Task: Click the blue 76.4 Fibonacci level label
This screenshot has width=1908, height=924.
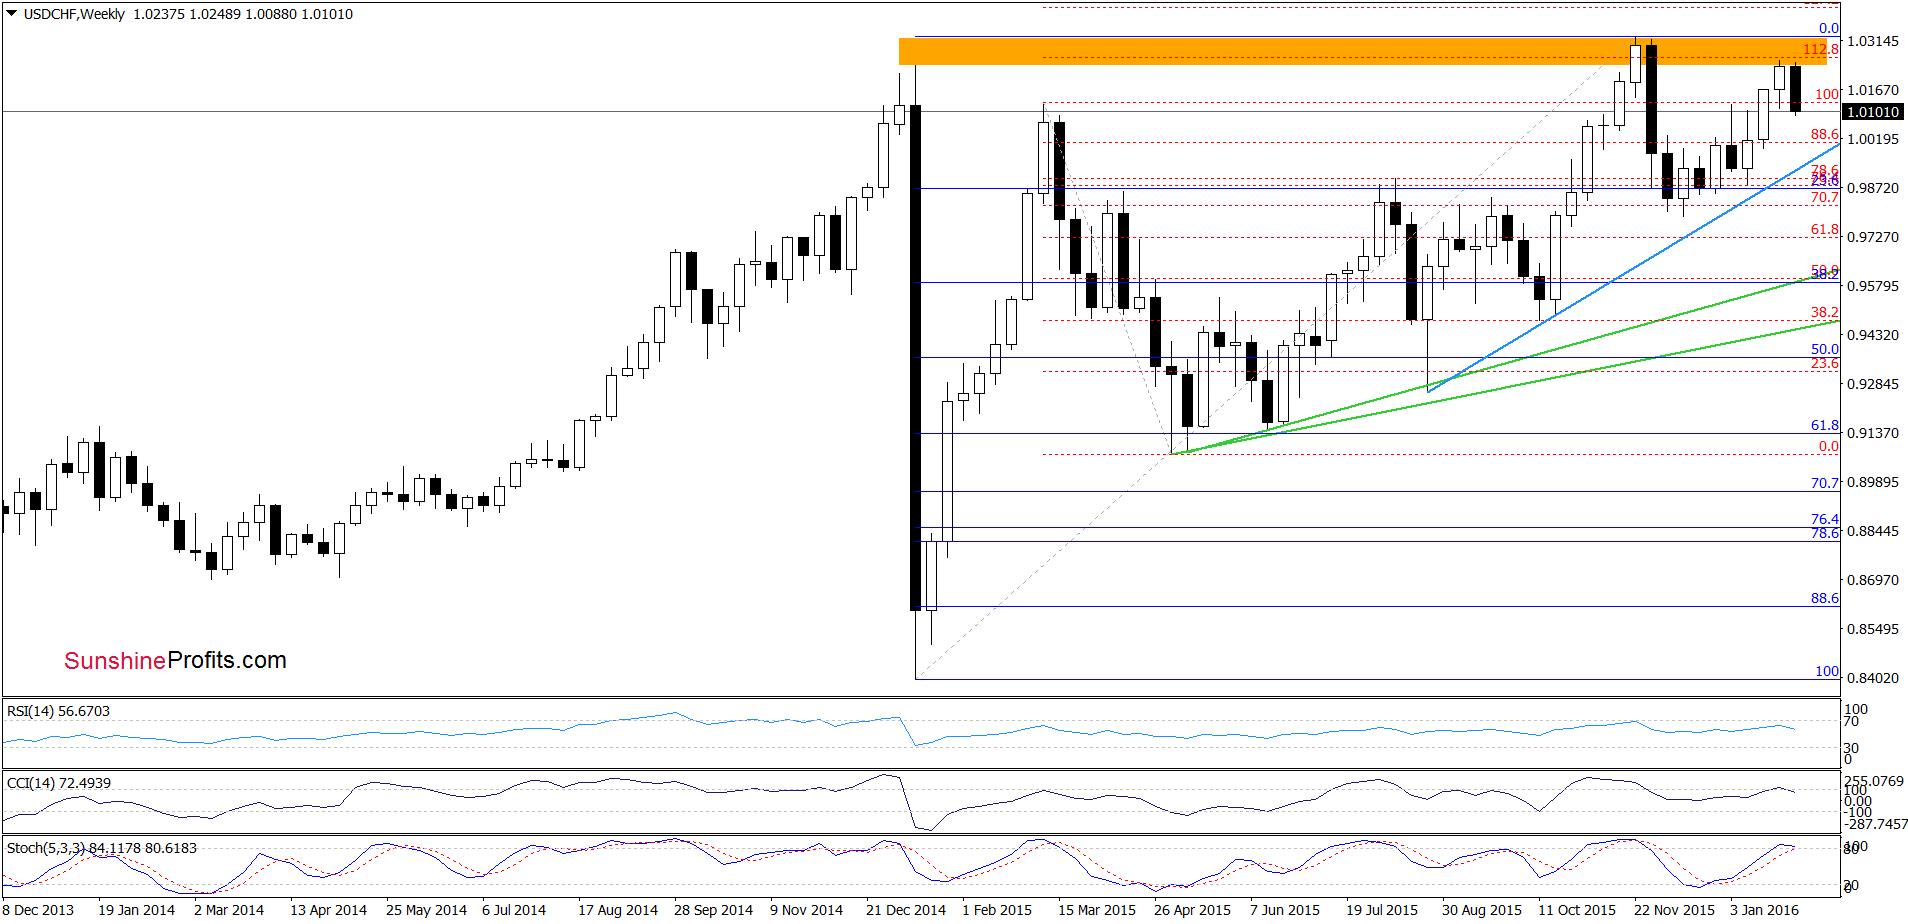Action: pos(1825,519)
